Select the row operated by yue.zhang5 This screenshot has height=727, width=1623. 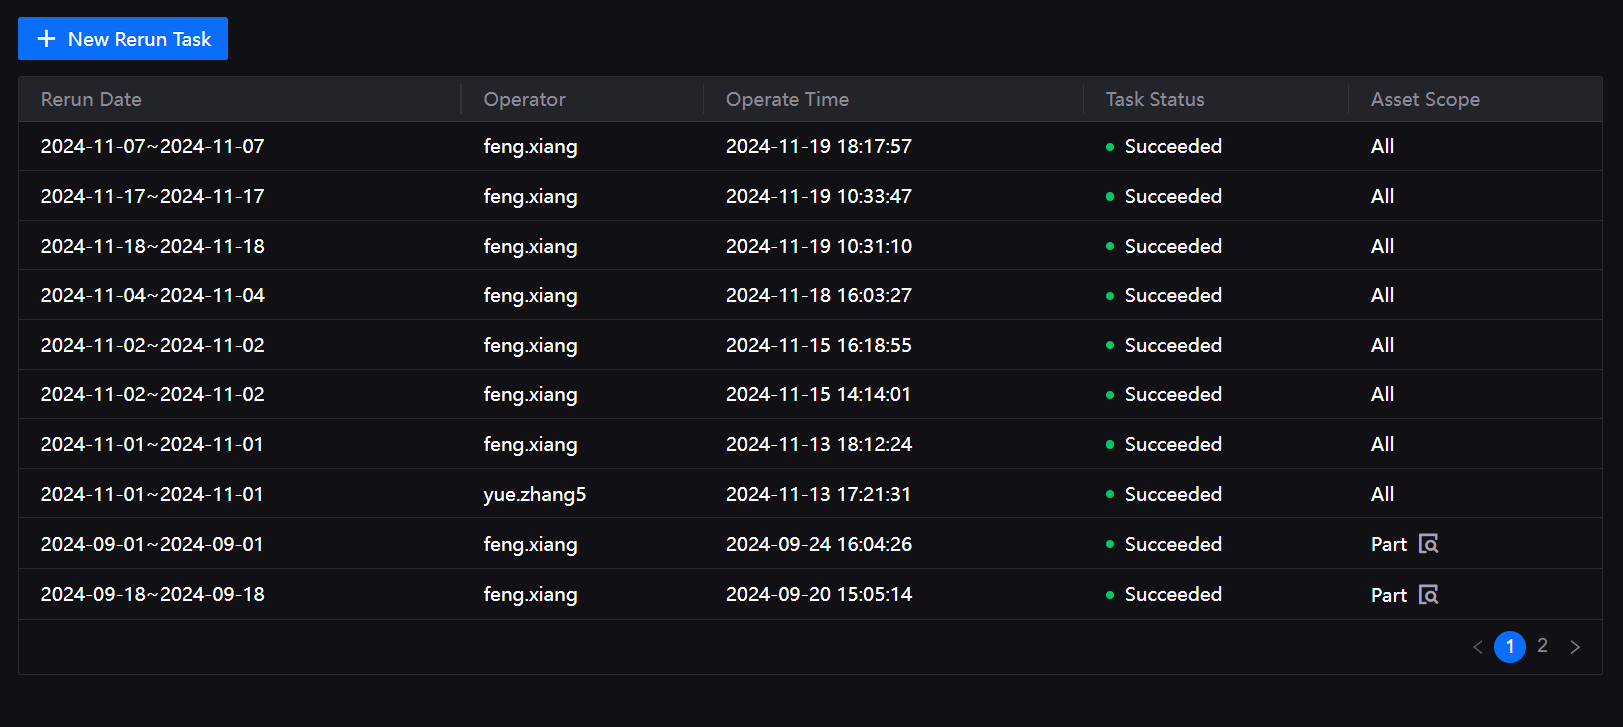point(534,494)
